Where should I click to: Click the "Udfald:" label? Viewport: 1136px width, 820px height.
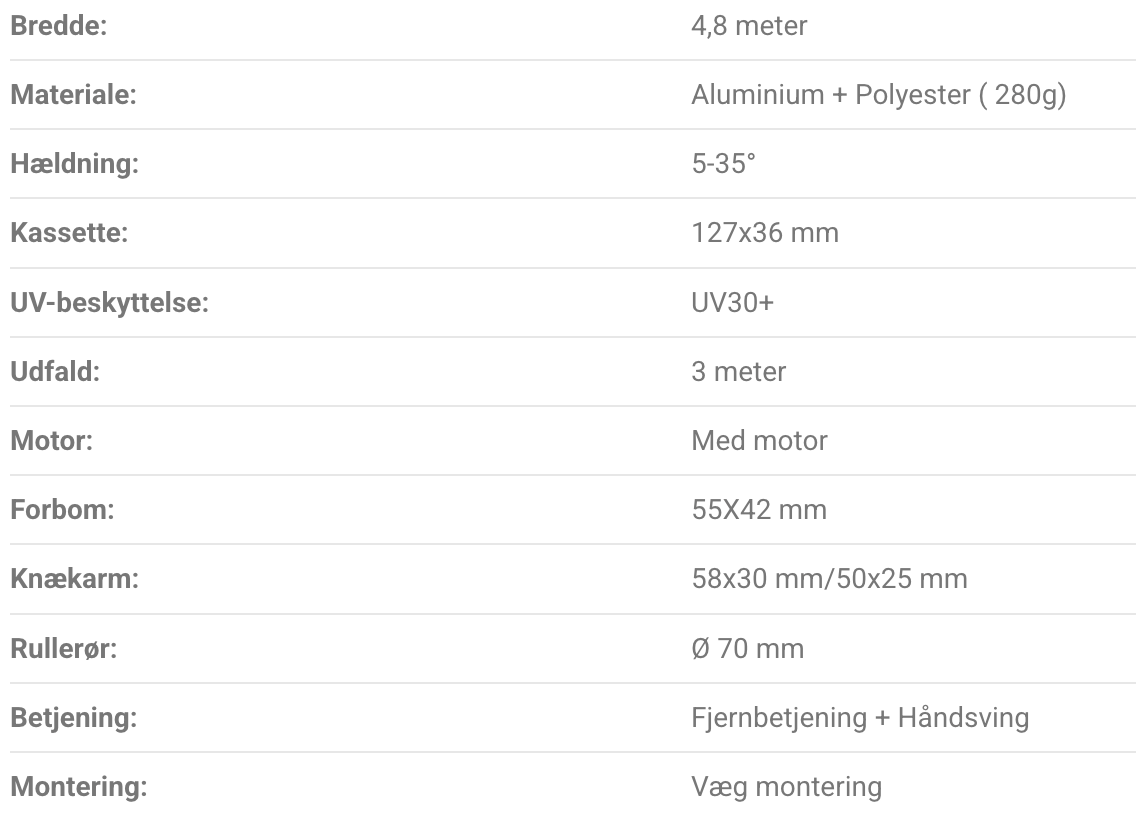pyautogui.click(x=56, y=372)
